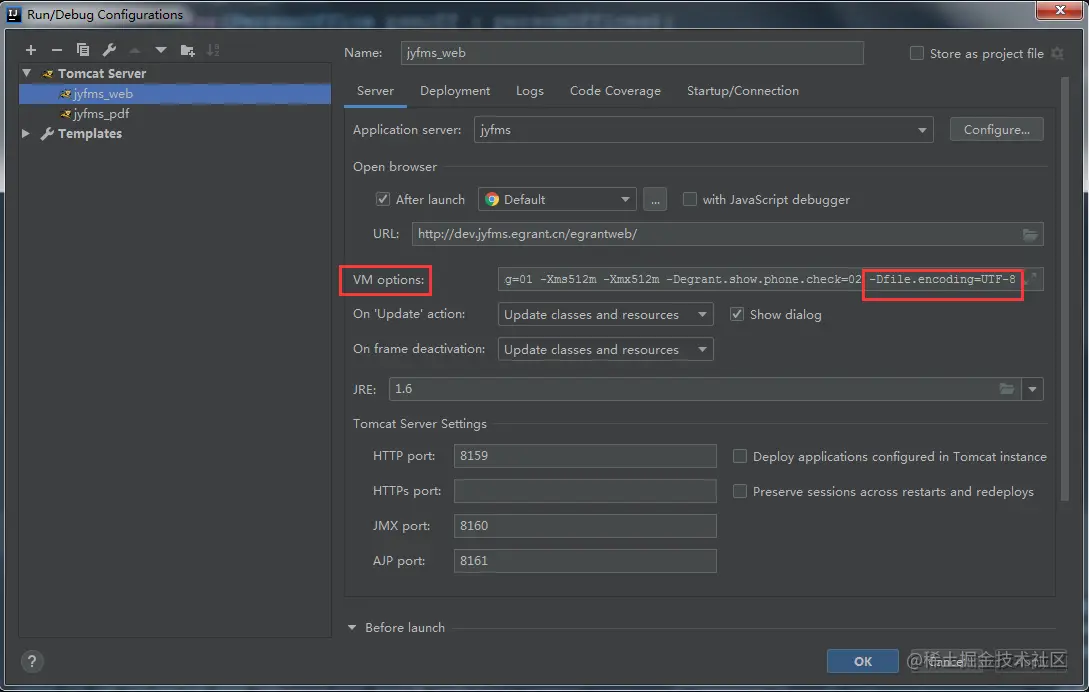Select jyfms_pdf configuration

(x=175, y=114)
